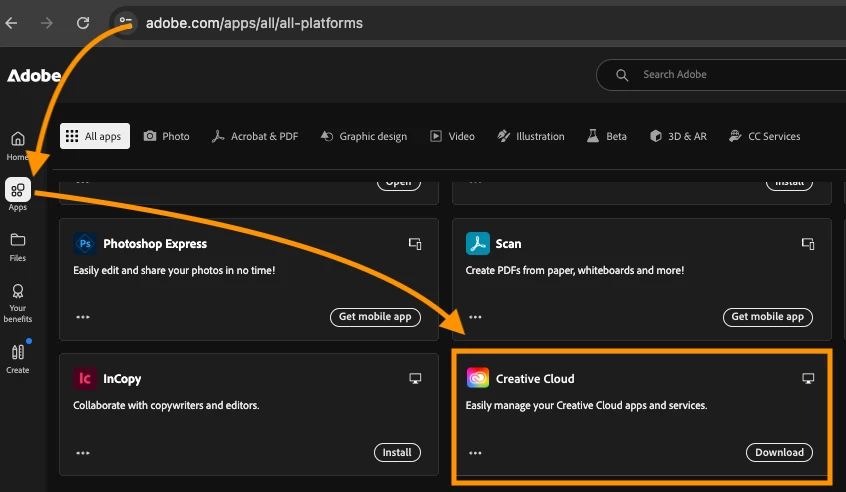Select Apps in the sidebar
This screenshot has height=492, width=846.
18,195
